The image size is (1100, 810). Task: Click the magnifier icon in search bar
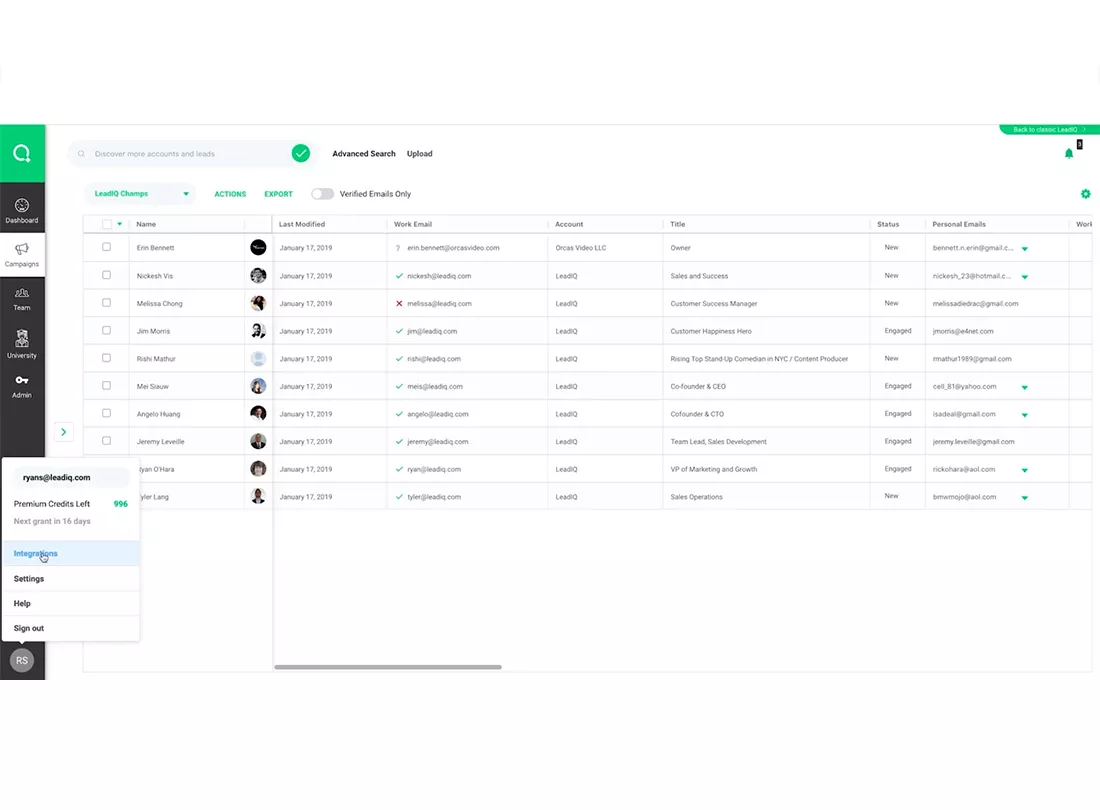tap(81, 154)
